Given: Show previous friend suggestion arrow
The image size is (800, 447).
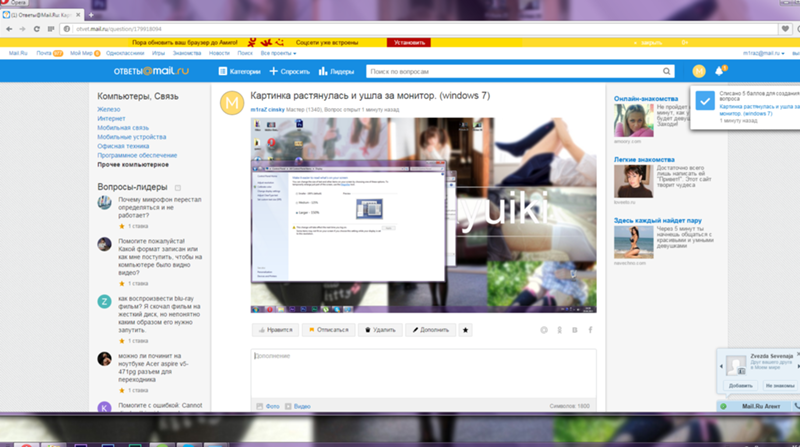Looking at the screenshot, I should click(721, 366).
